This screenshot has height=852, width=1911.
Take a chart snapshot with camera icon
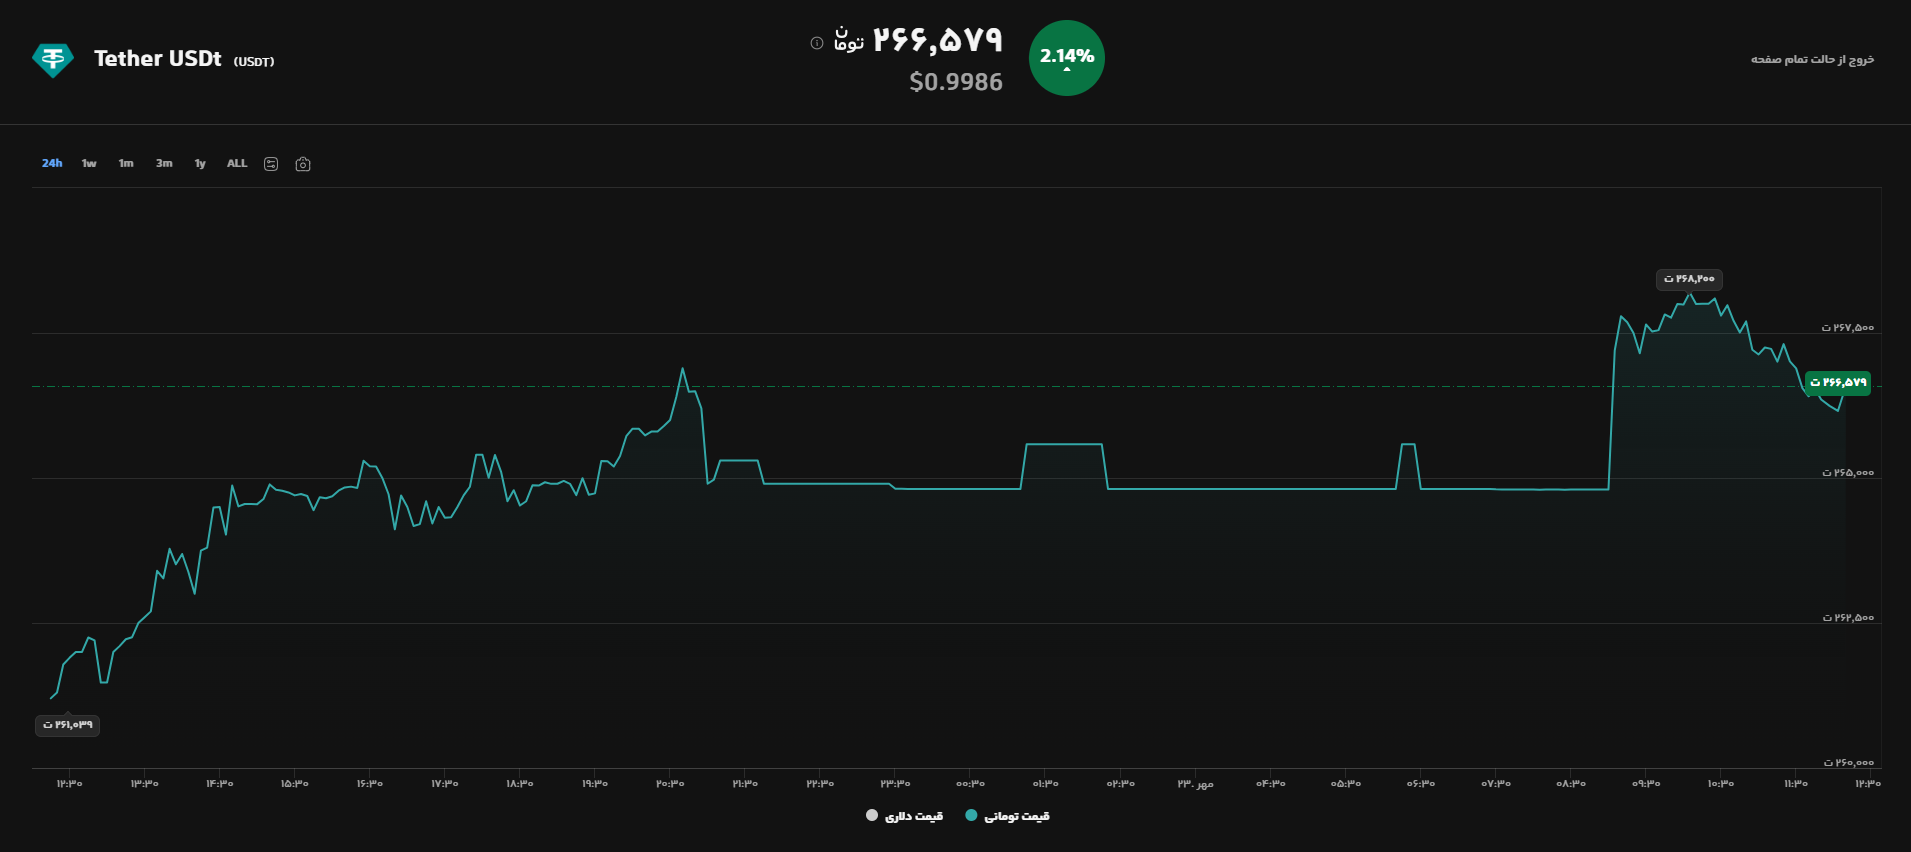(303, 164)
